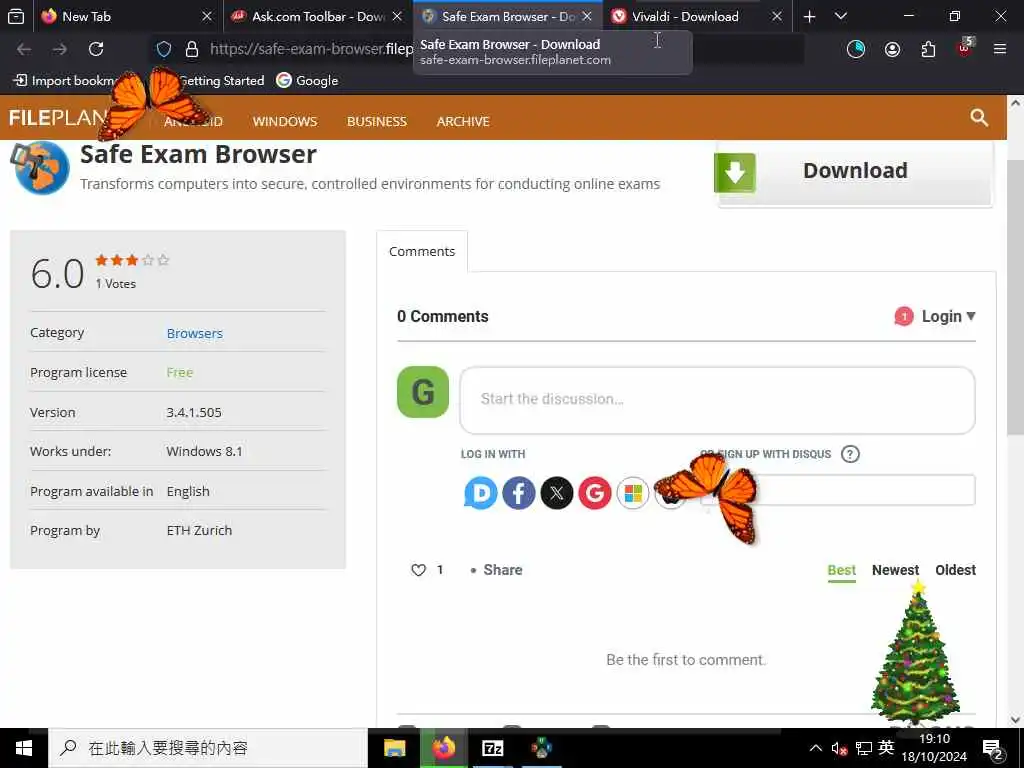
Task: Open the Getting Started bookmark
Action: click(x=221, y=80)
